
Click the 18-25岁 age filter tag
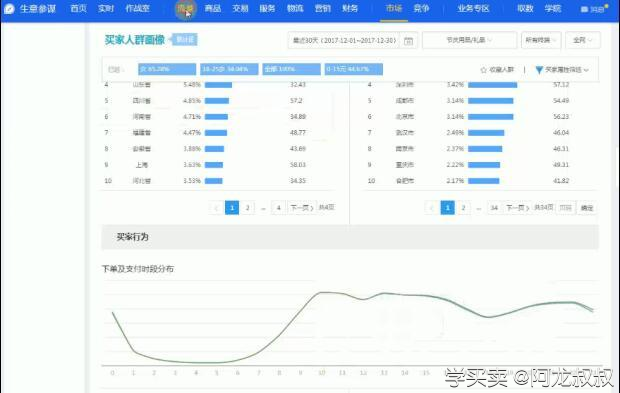[229, 69]
